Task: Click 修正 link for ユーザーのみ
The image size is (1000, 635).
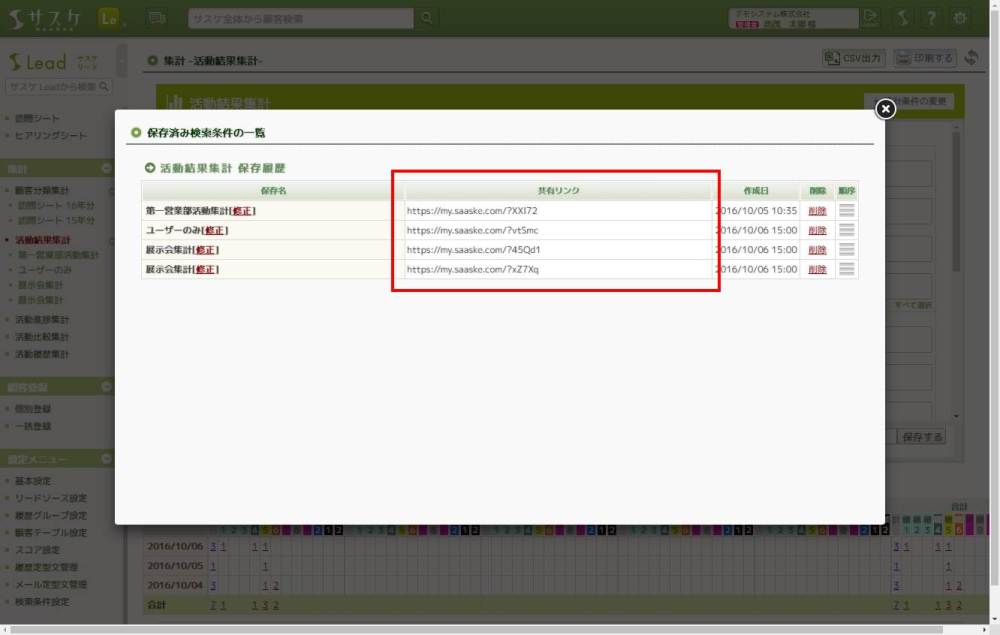Action: click(x=215, y=230)
